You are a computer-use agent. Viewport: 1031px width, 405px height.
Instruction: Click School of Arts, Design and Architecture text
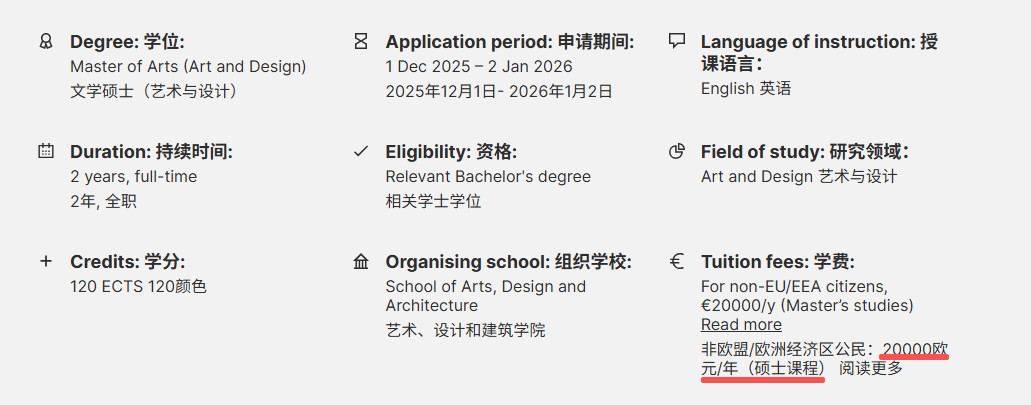(485, 296)
